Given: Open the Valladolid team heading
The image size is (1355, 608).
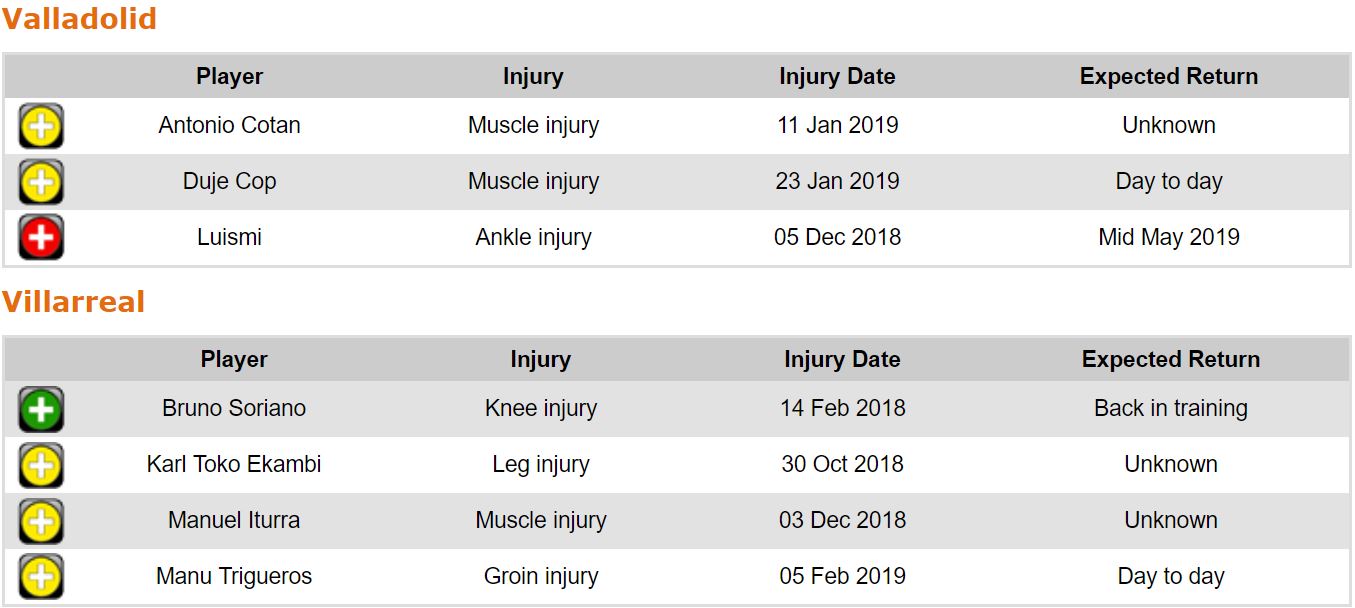Looking at the screenshot, I should (79, 19).
